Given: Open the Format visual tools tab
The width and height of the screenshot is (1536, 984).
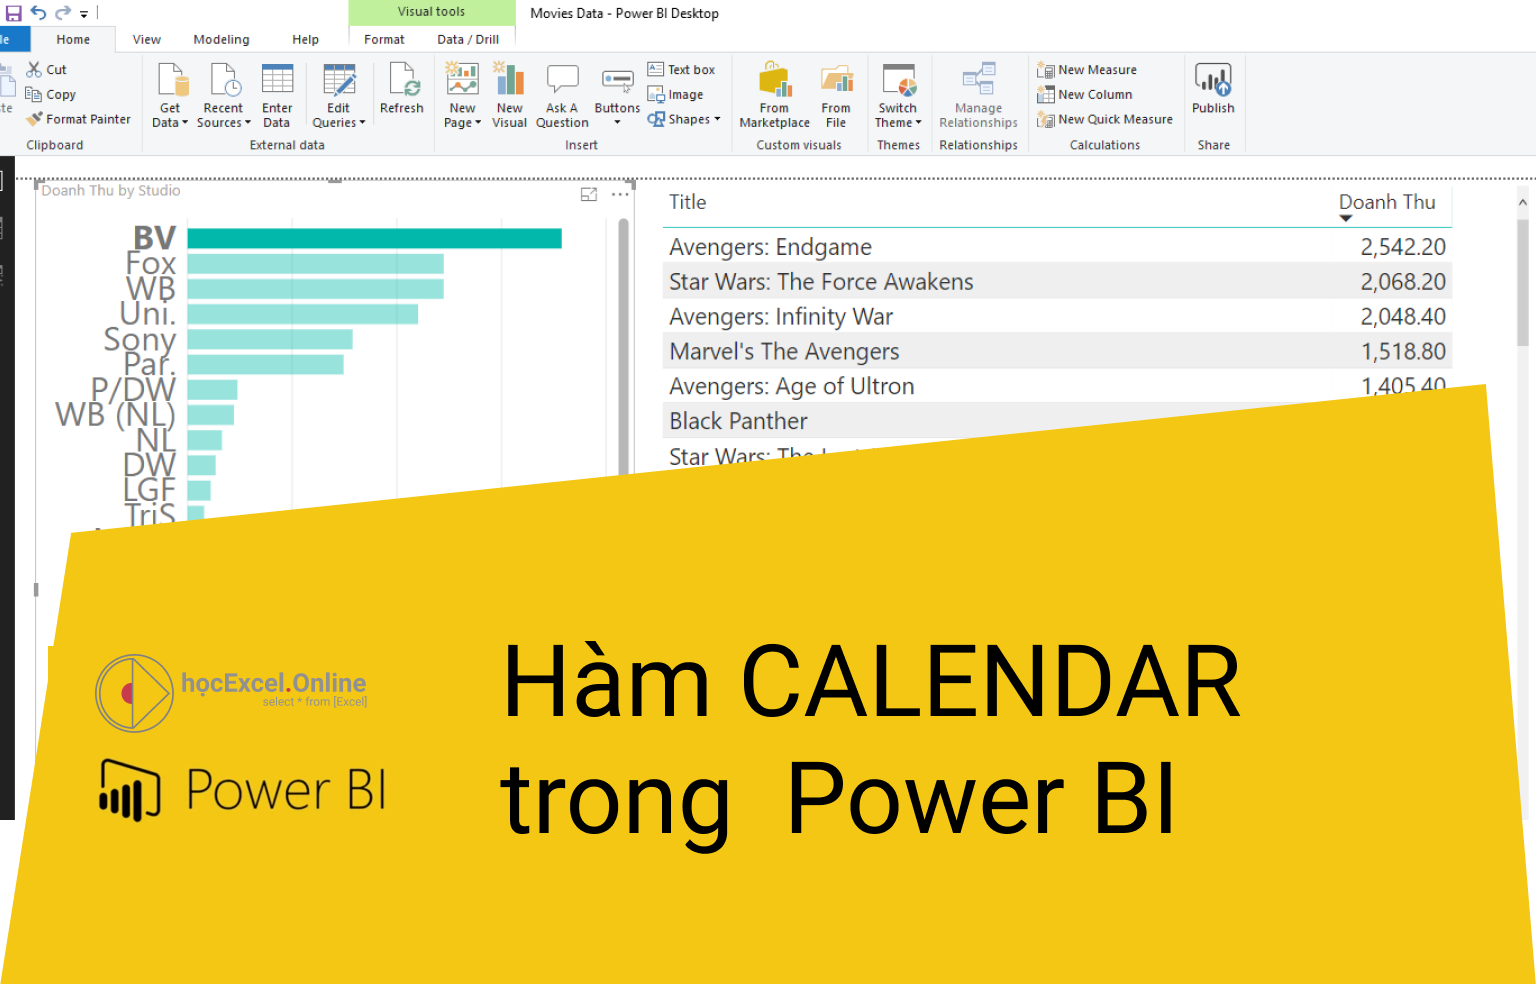Looking at the screenshot, I should [x=384, y=39].
